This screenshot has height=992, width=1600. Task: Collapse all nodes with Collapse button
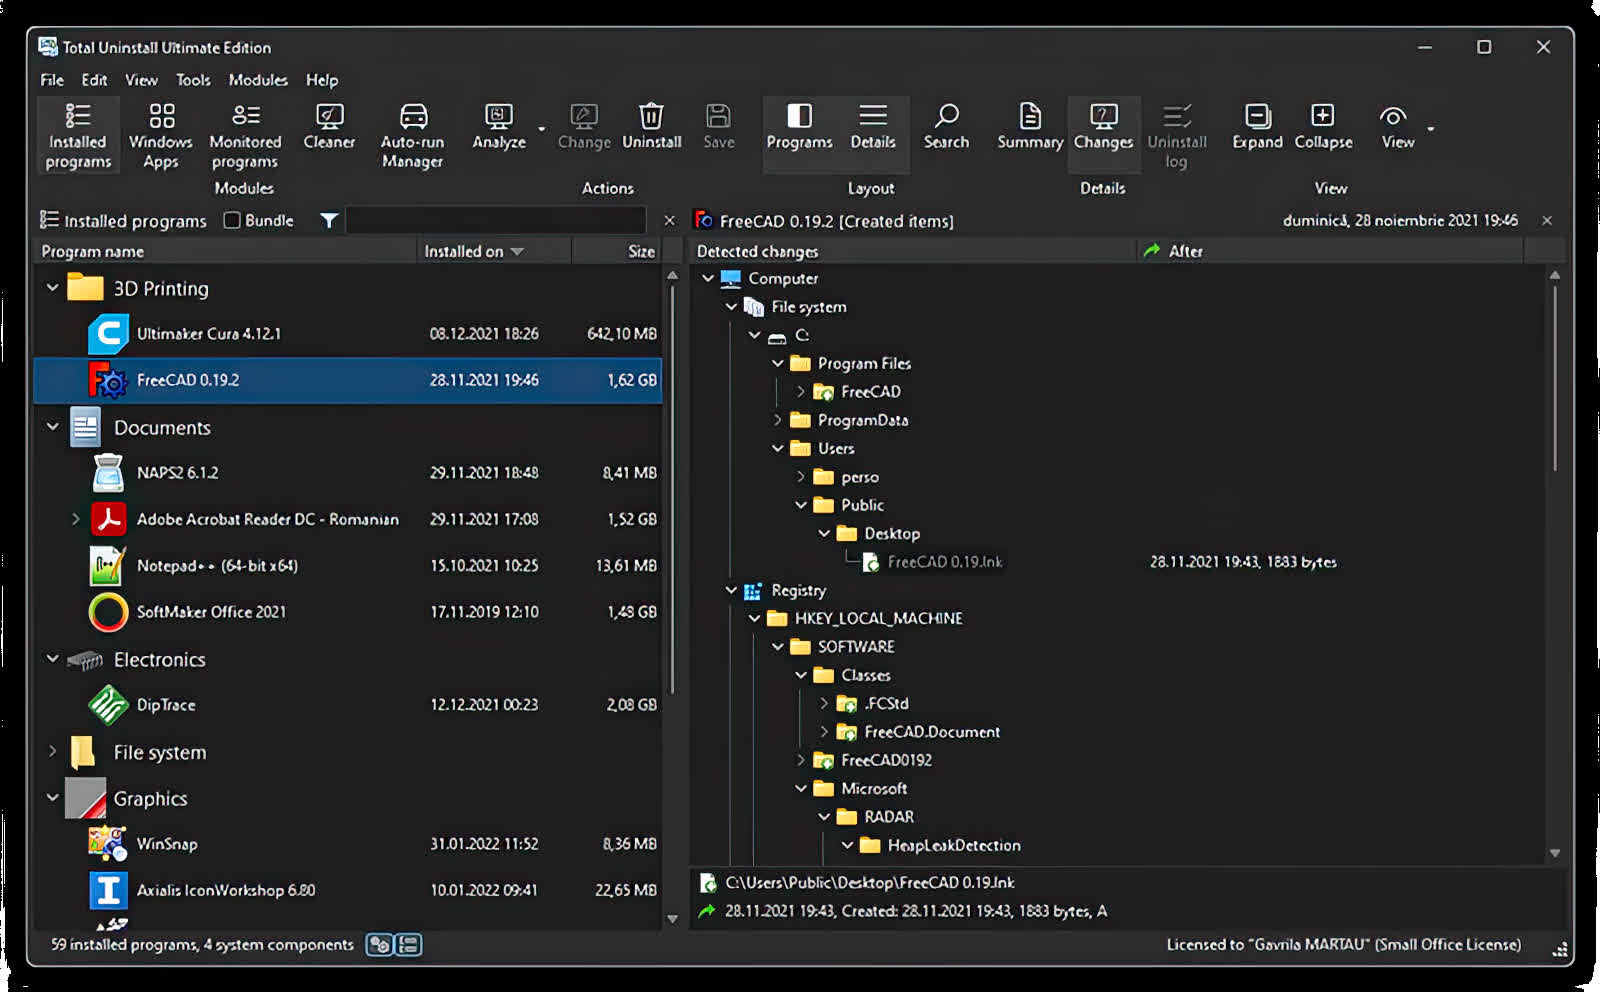[x=1323, y=126]
